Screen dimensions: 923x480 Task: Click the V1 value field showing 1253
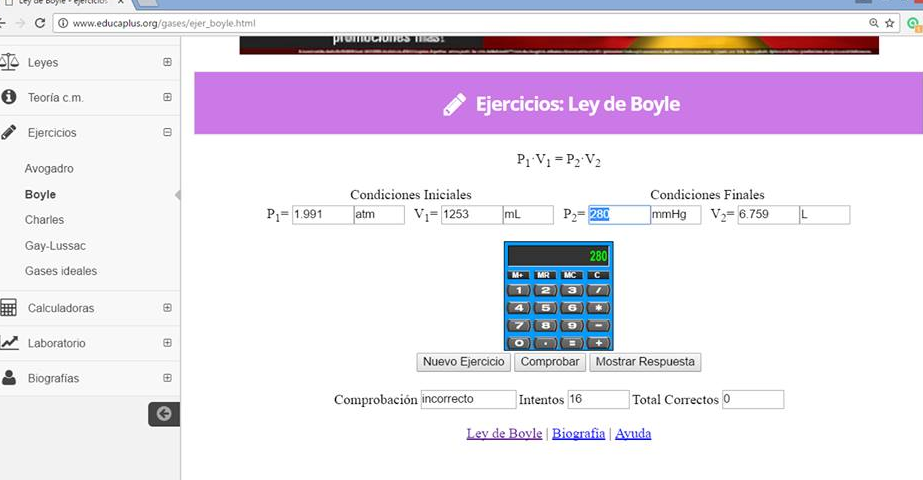472,214
